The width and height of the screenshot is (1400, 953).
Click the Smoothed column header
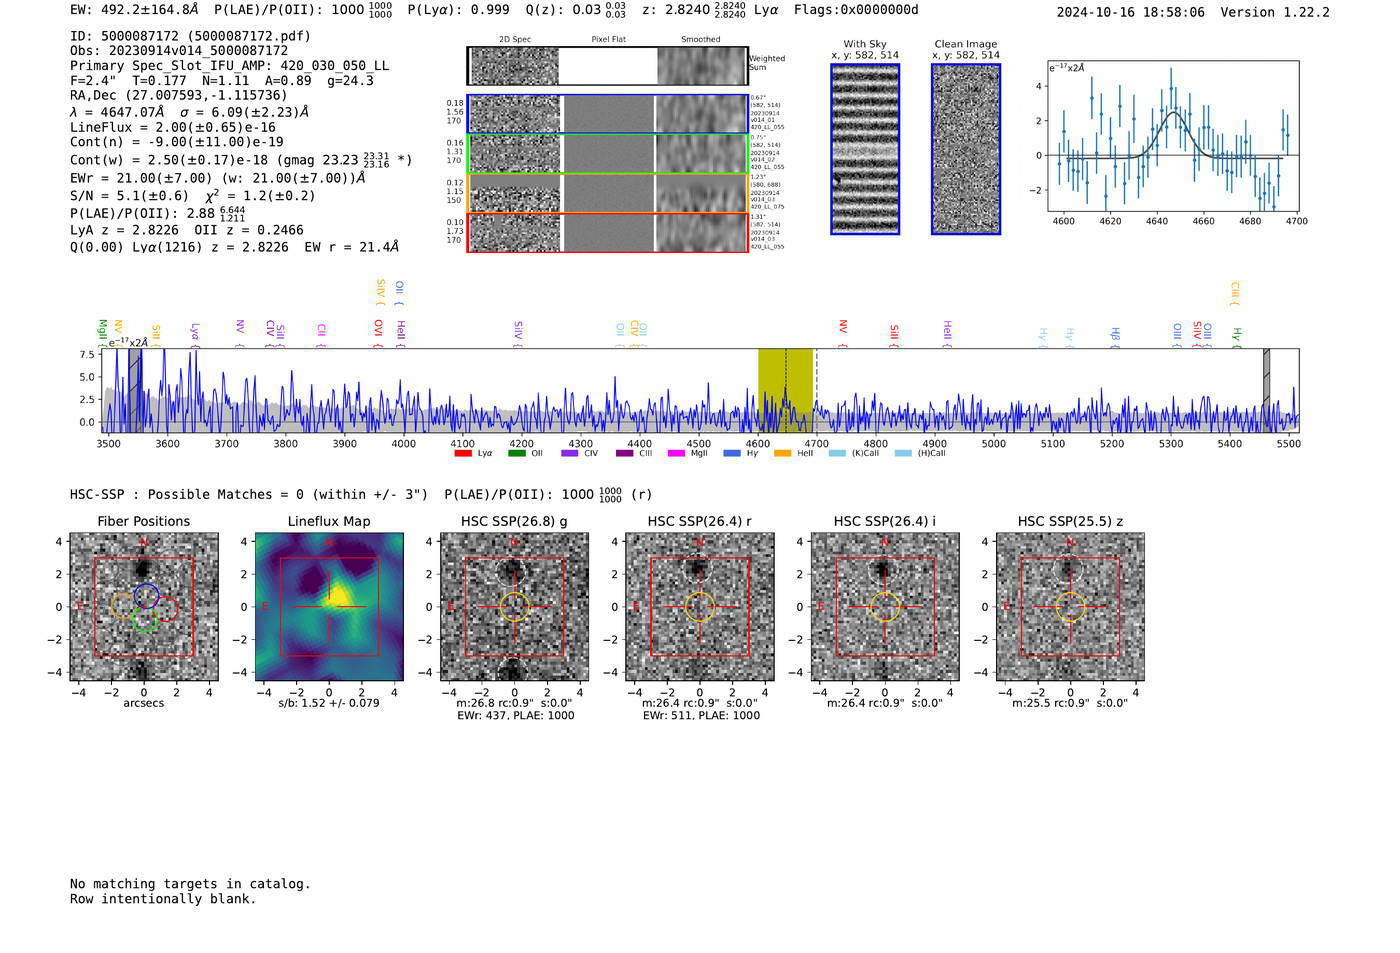pos(701,40)
